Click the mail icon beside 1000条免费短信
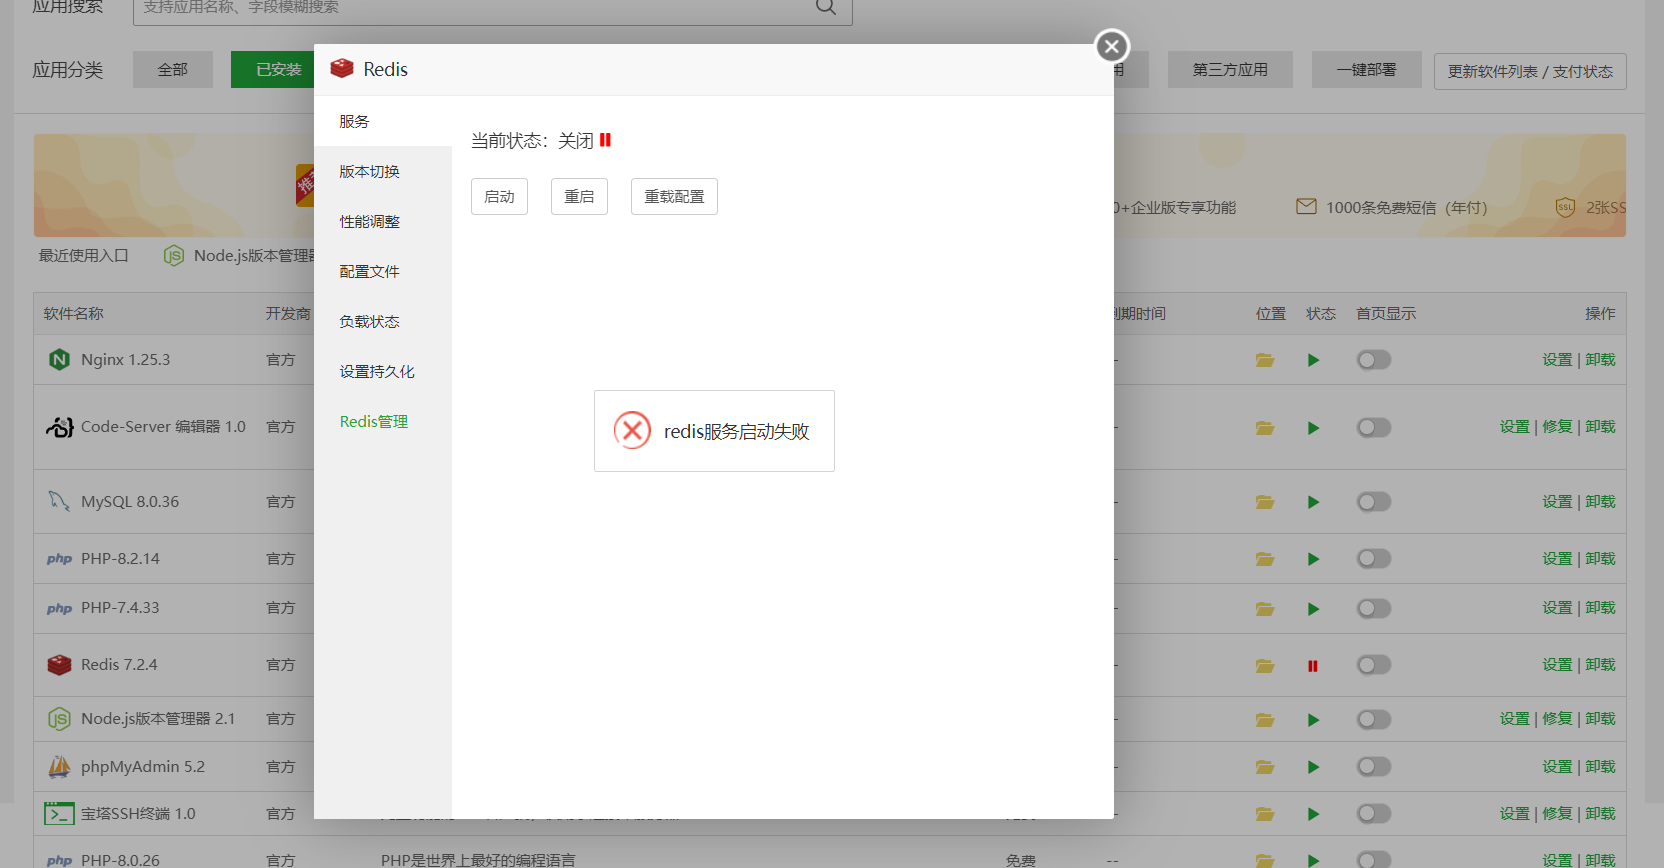The width and height of the screenshot is (1664, 868). click(1306, 206)
